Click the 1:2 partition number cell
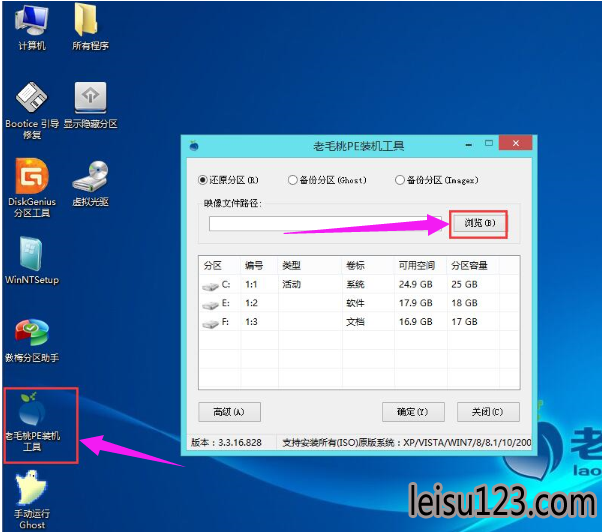 click(x=251, y=303)
